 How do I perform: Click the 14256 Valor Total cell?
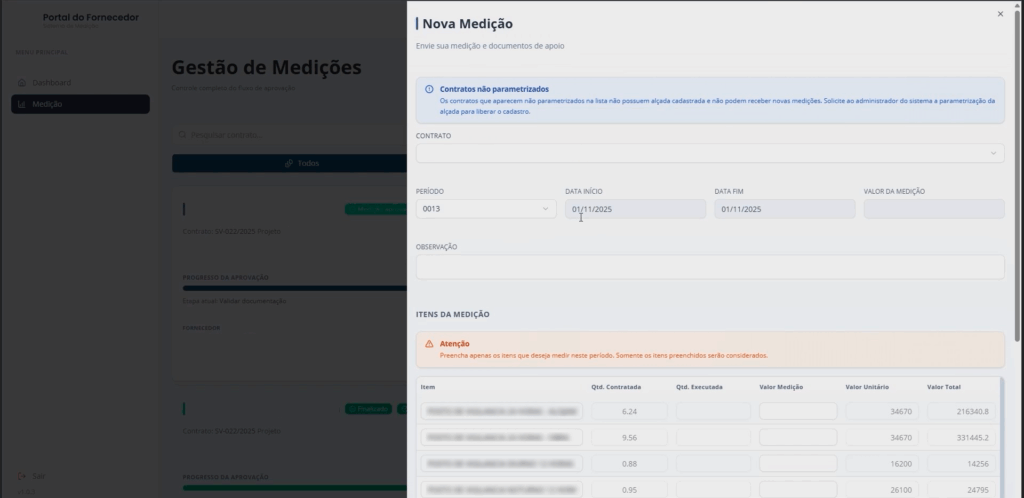(963, 463)
